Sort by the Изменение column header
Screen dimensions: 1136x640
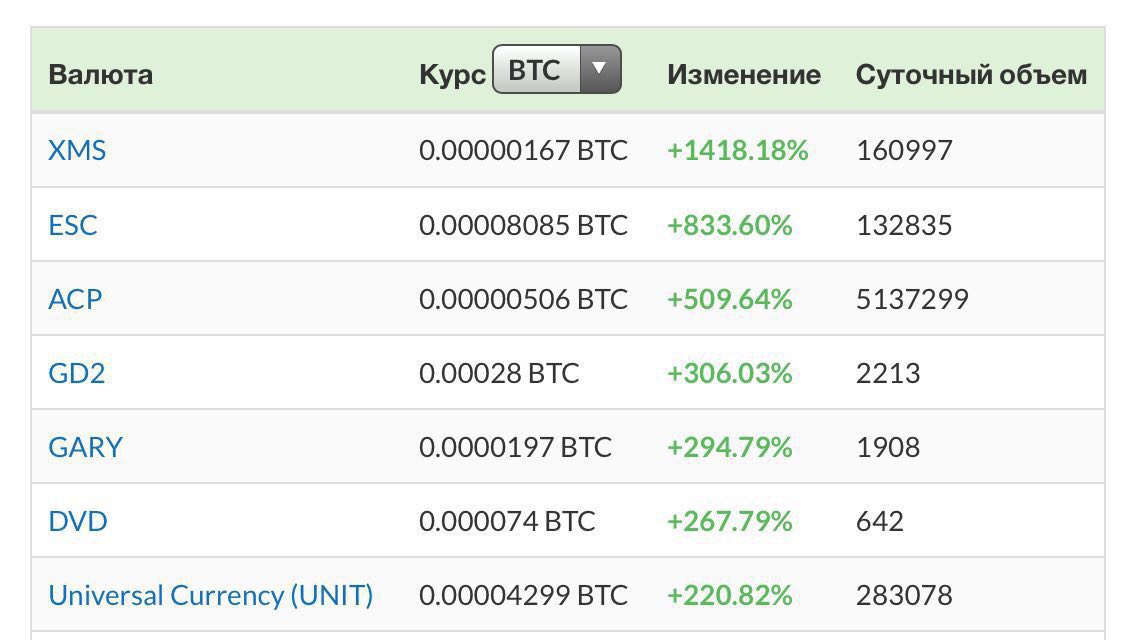[744, 75]
